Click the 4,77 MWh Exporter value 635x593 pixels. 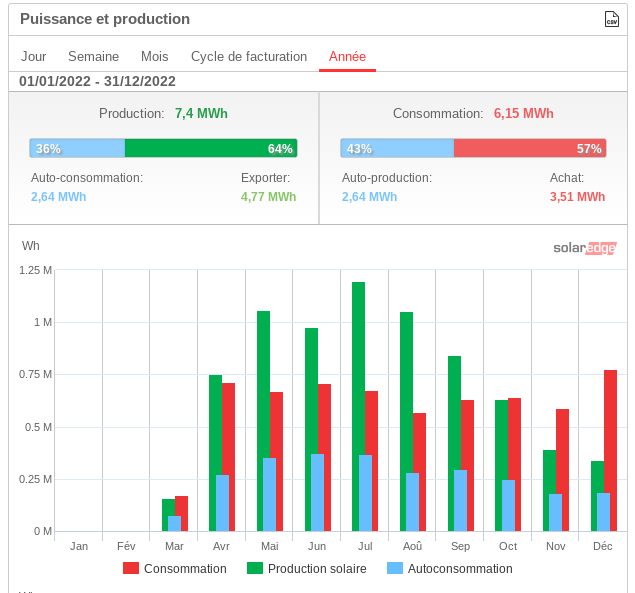(x=268, y=197)
